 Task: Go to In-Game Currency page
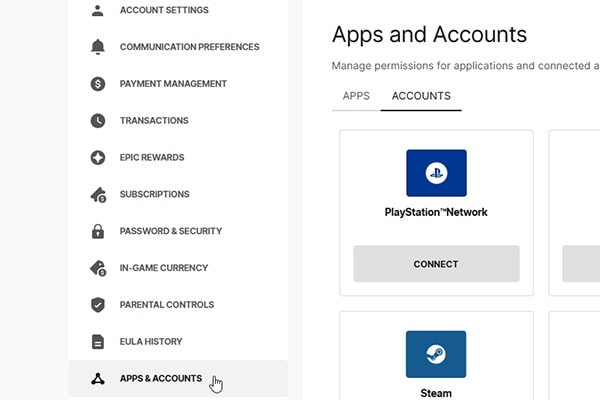pyautogui.click(x=164, y=268)
